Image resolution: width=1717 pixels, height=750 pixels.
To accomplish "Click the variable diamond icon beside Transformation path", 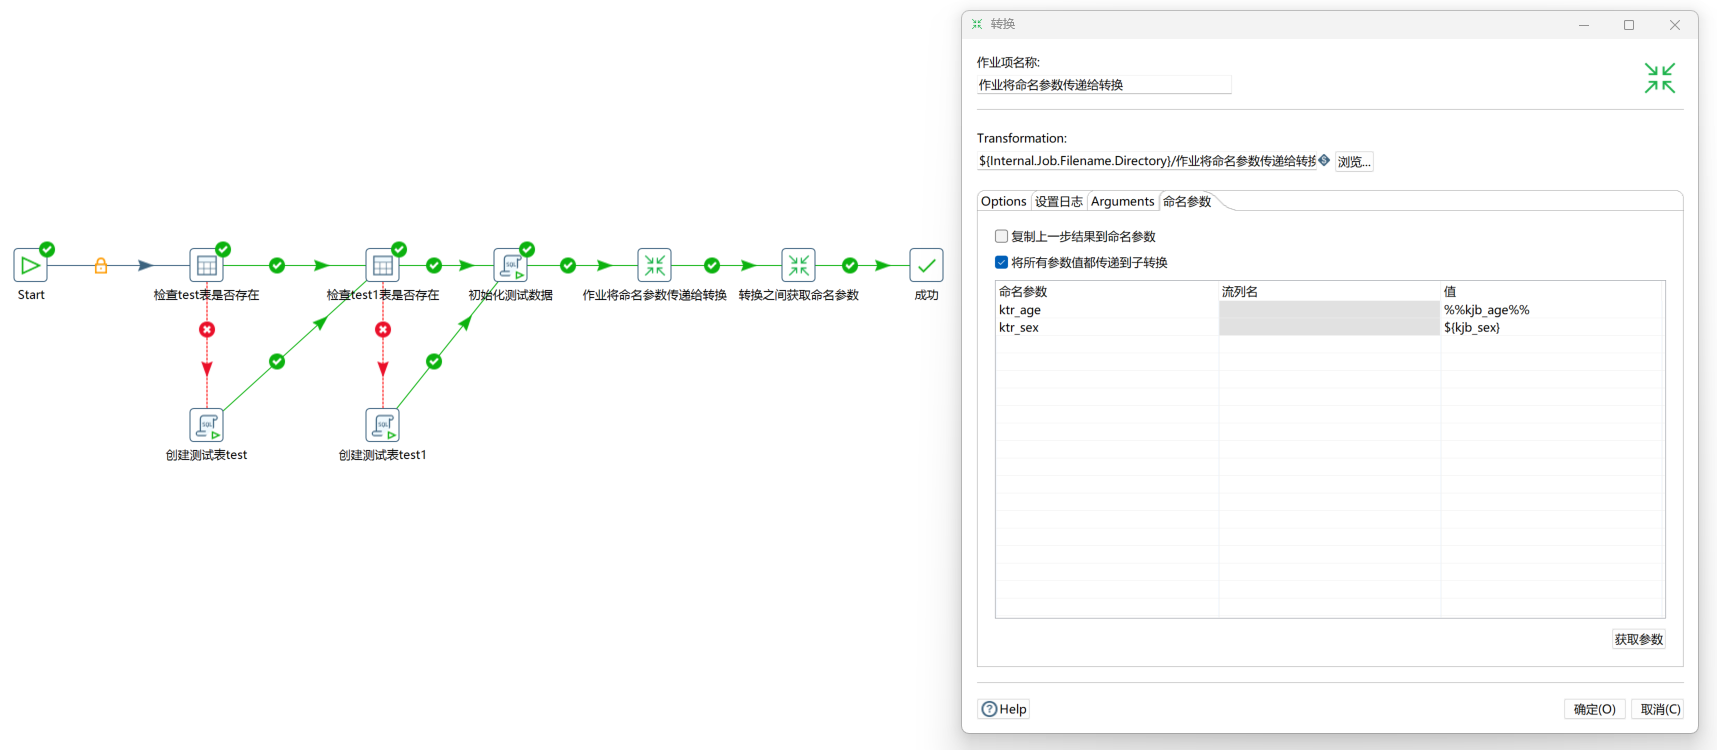I will tap(1324, 160).
